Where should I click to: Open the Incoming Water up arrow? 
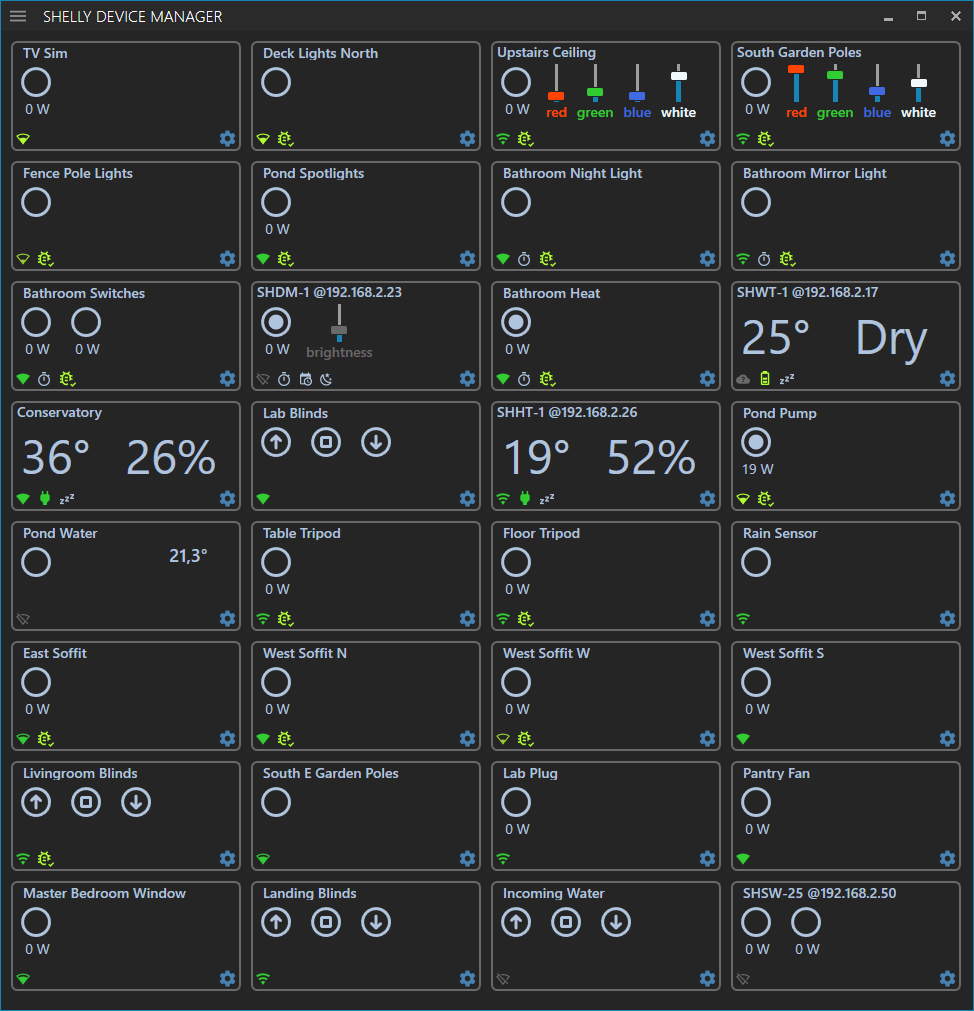[x=516, y=922]
